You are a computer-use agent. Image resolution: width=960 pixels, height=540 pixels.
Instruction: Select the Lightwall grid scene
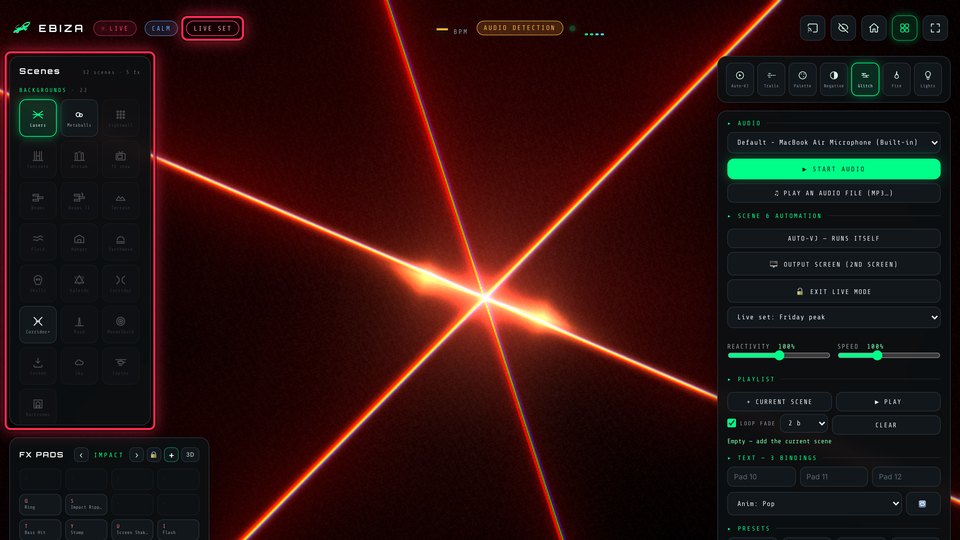121,118
